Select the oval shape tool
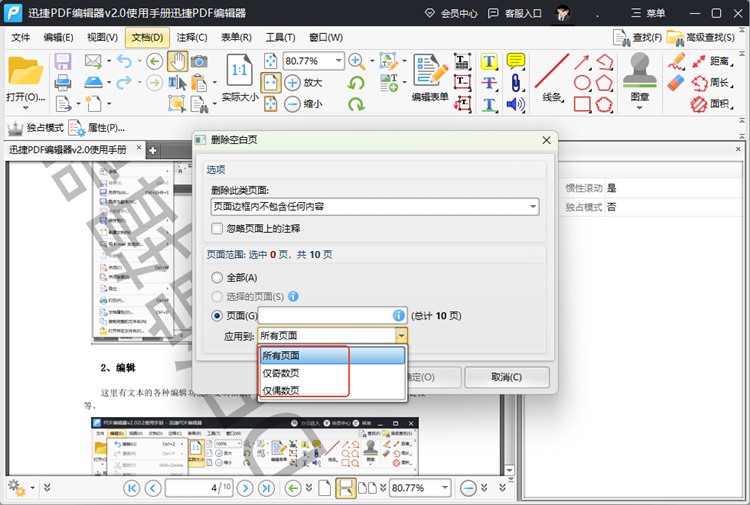 coord(582,83)
